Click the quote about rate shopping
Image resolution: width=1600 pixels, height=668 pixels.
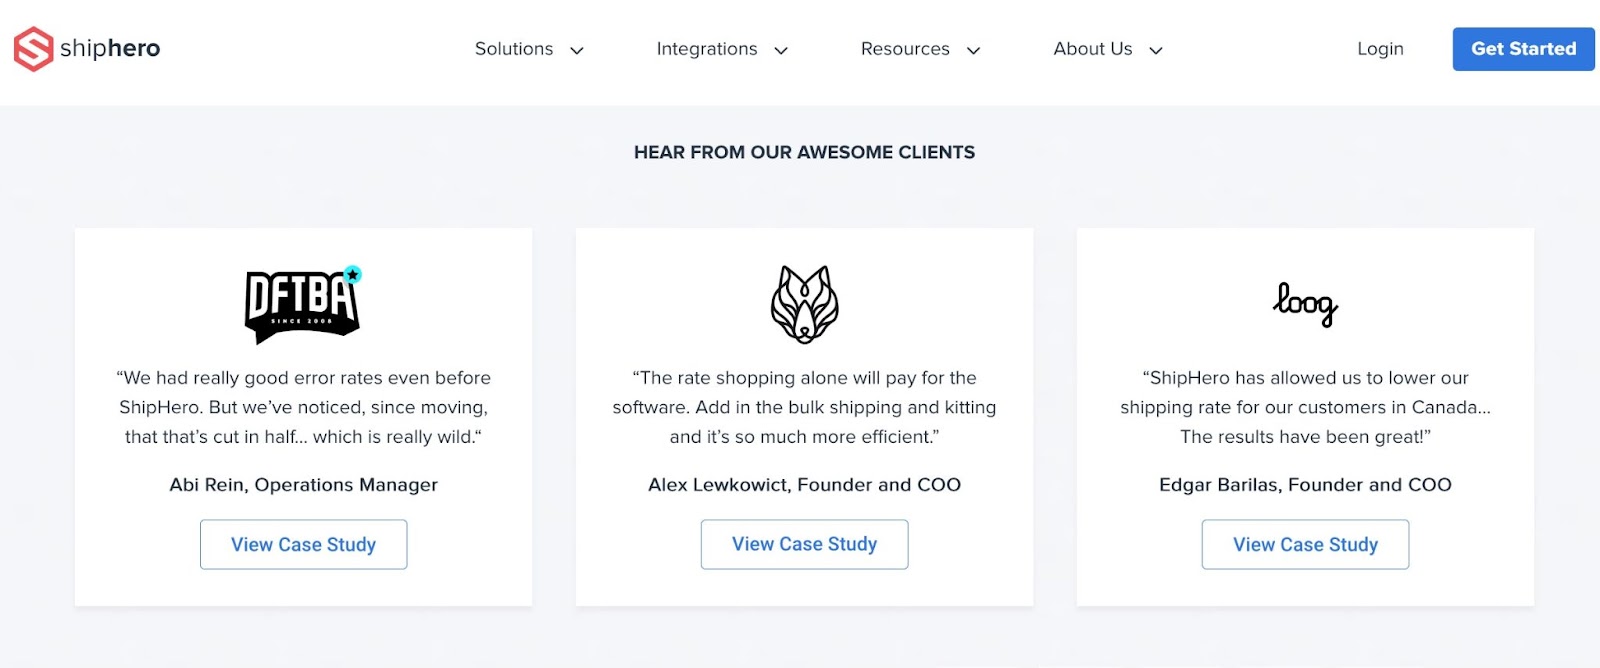pyautogui.click(x=804, y=407)
